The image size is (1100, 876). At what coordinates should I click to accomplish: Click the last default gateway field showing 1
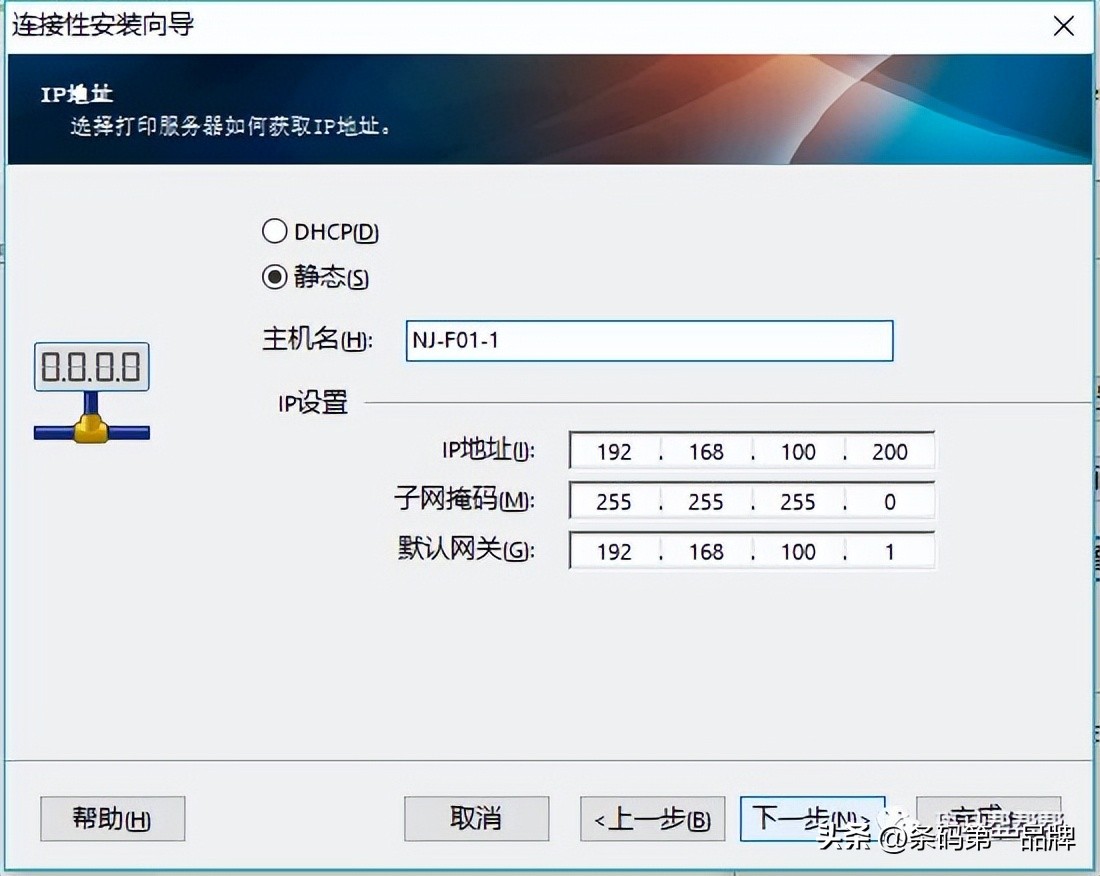(x=890, y=551)
